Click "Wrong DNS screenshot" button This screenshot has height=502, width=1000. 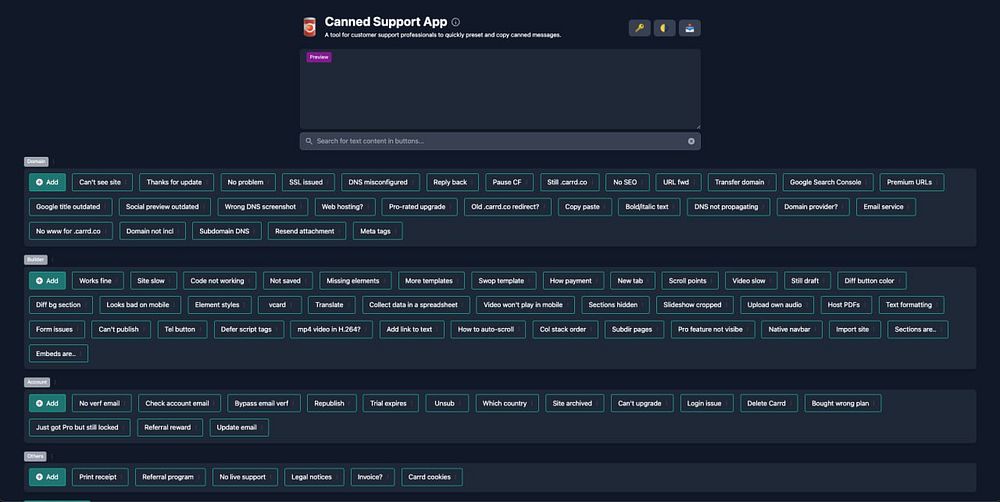click(x=262, y=207)
